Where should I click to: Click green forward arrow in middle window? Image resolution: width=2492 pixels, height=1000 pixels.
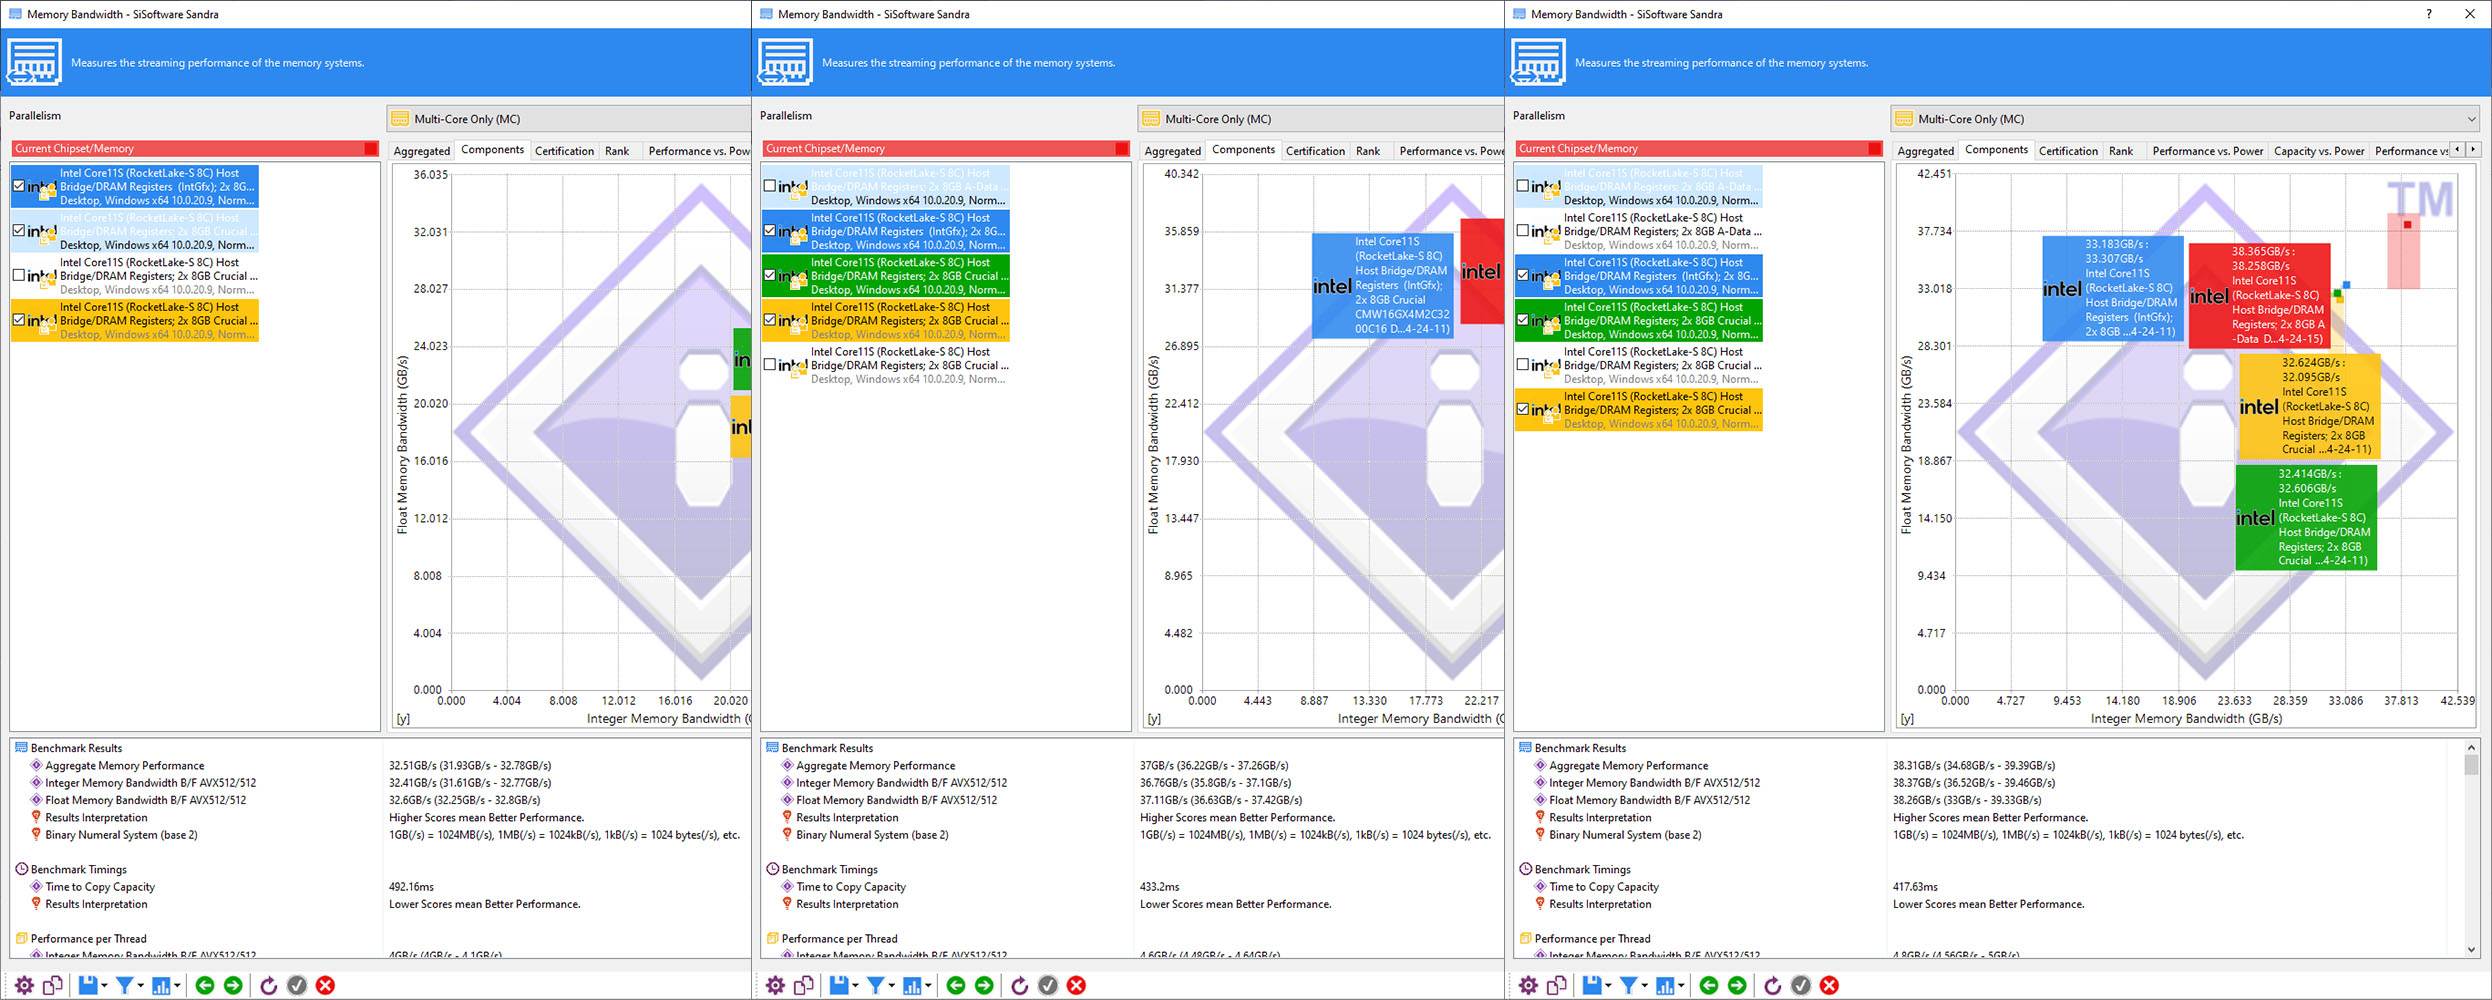[984, 986]
